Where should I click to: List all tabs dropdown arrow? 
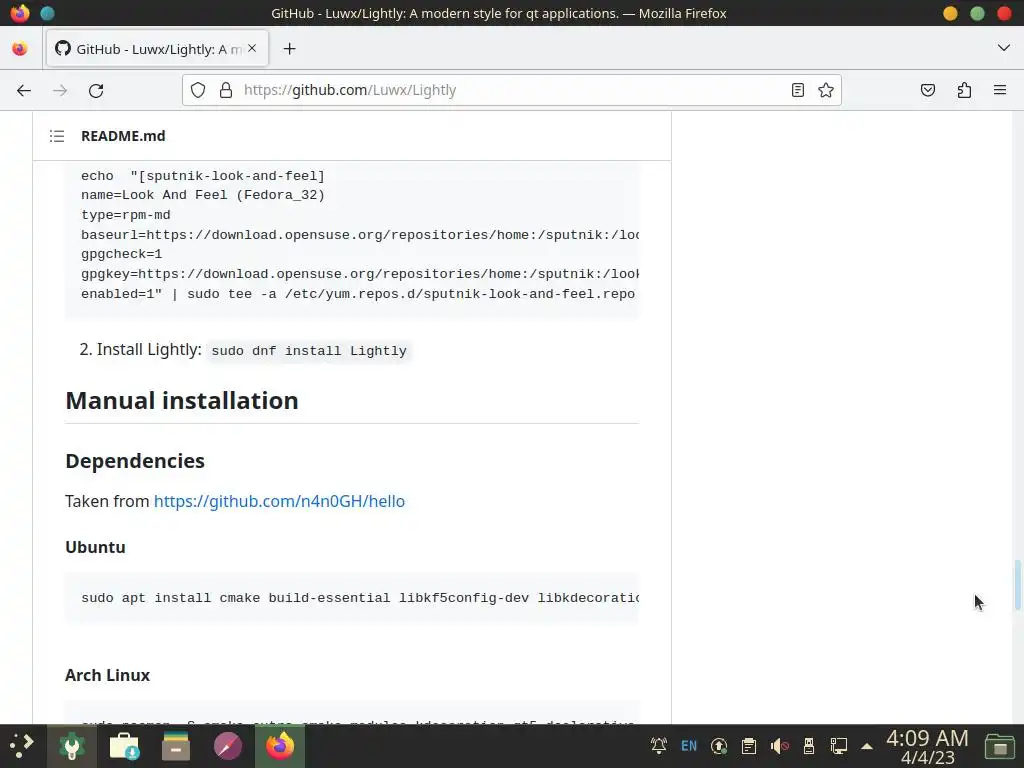[x=1004, y=48]
